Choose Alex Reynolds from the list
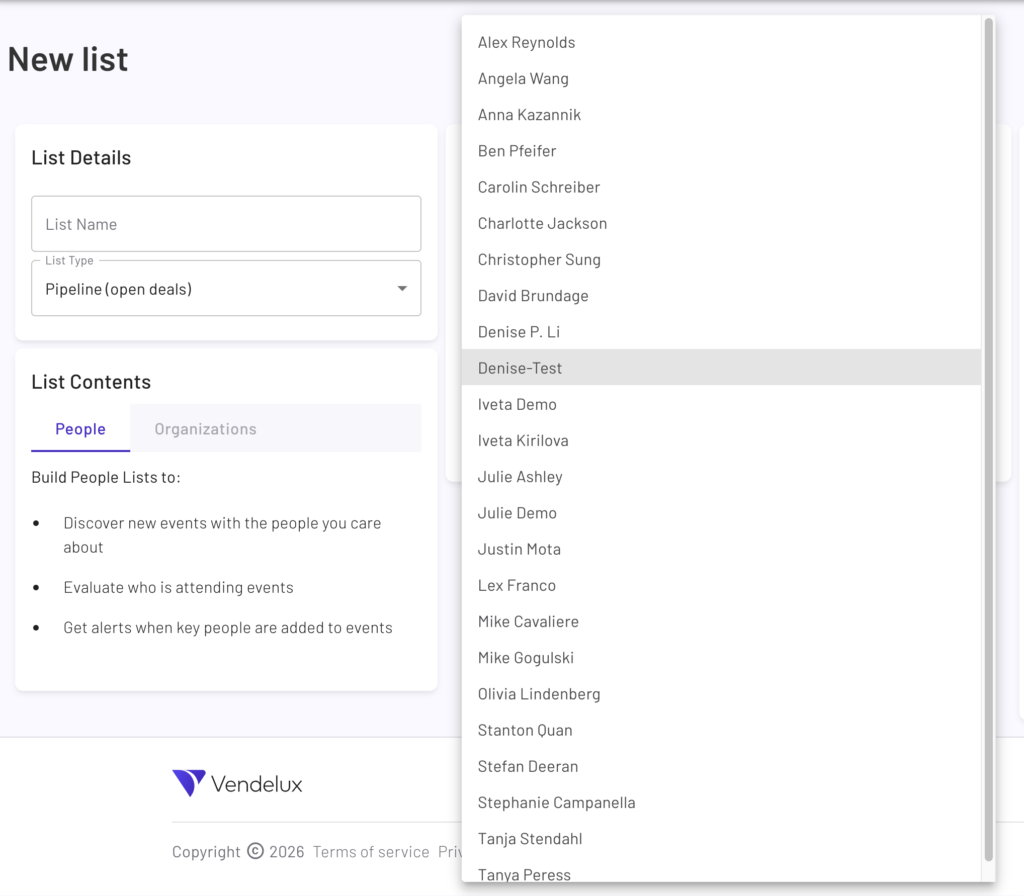 tap(526, 43)
